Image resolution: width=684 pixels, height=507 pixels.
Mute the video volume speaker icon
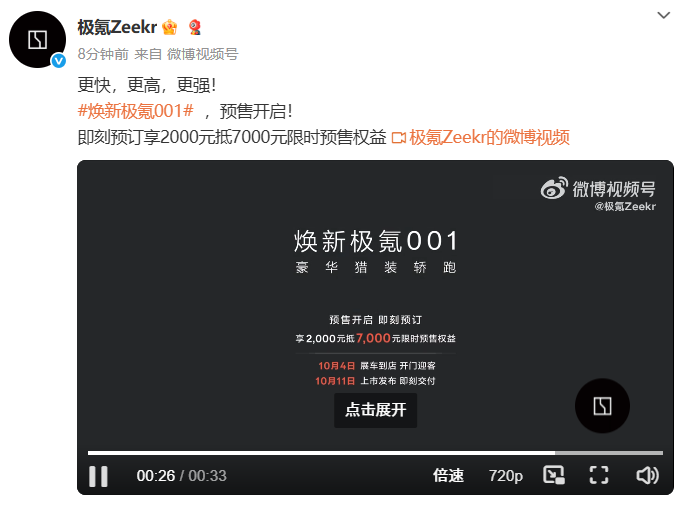click(x=647, y=475)
